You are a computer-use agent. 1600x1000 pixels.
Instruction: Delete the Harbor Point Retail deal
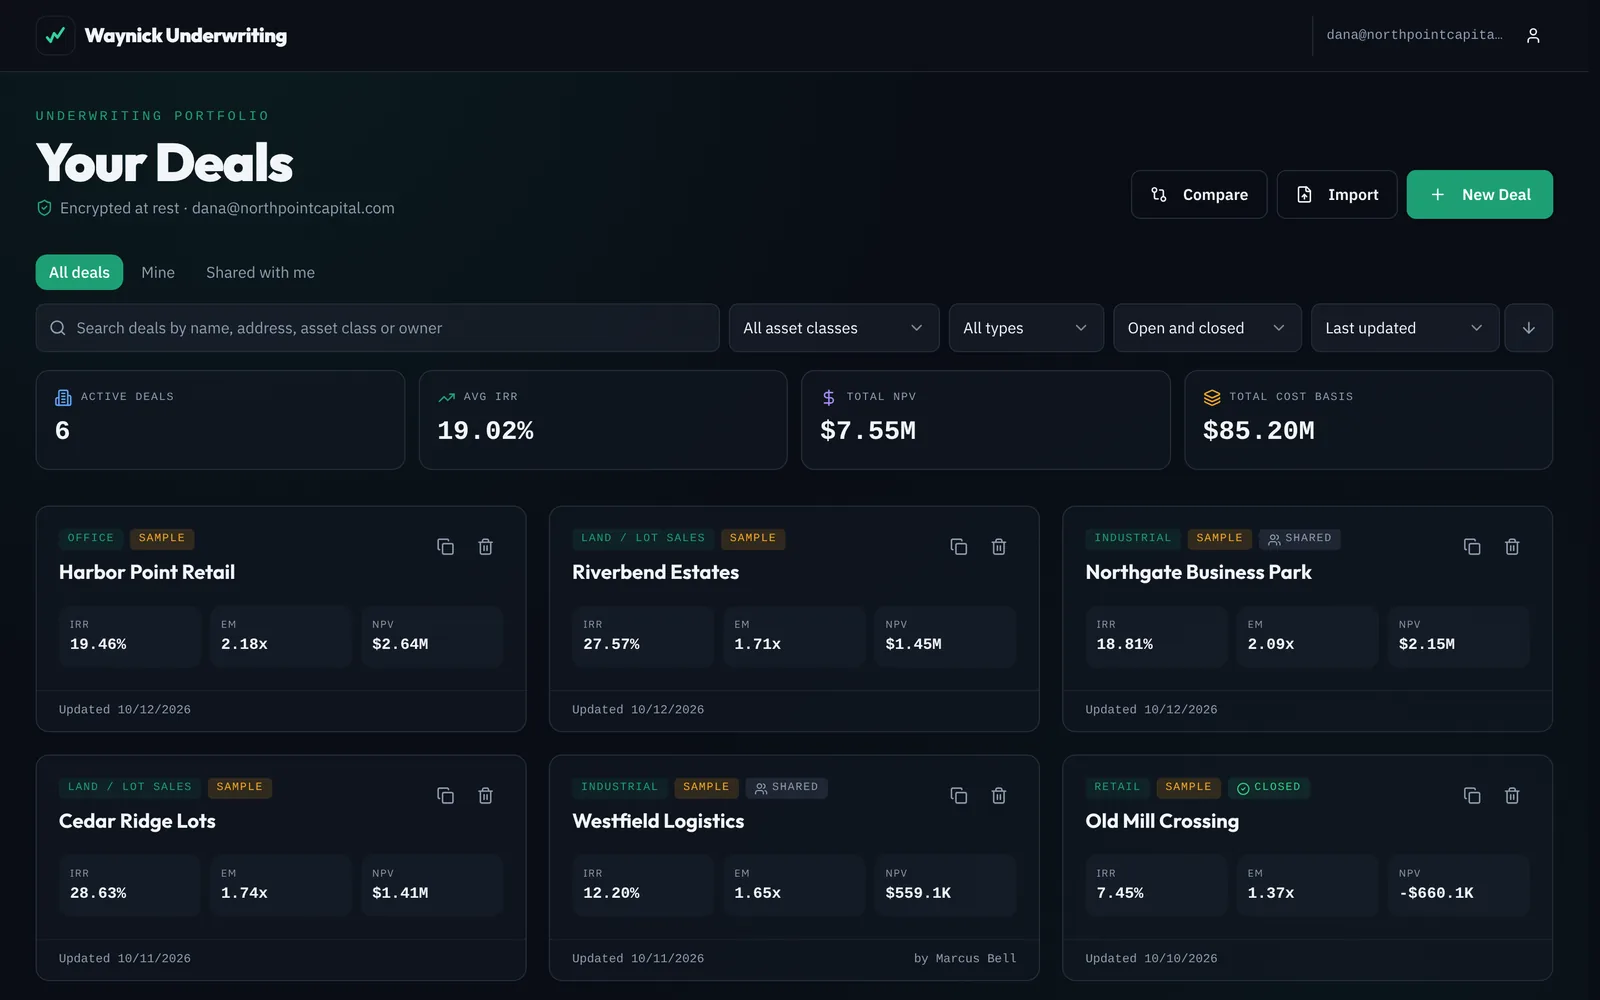pos(486,547)
